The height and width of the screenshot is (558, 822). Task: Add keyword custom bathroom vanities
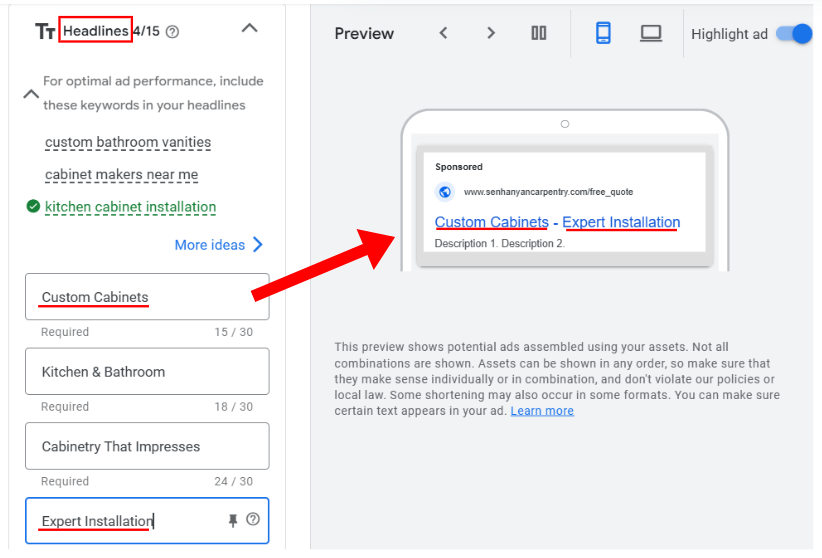(x=128, y=142)
